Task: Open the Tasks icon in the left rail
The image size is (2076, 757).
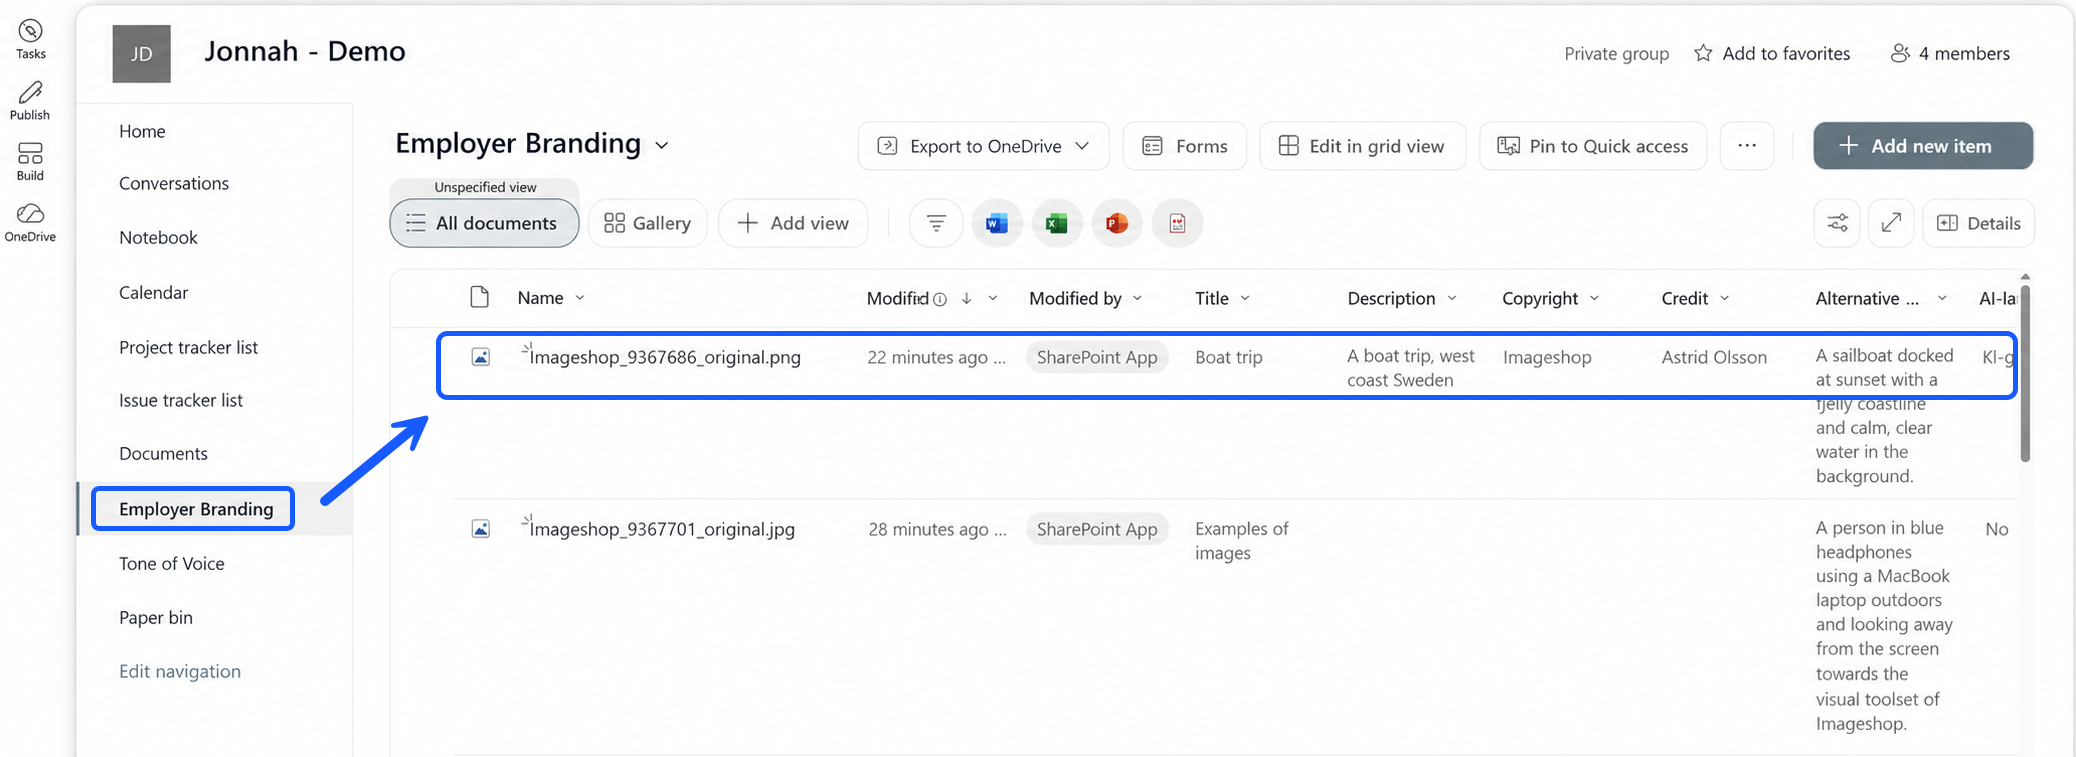Action: pyautogui.click(x=30, y=31)
